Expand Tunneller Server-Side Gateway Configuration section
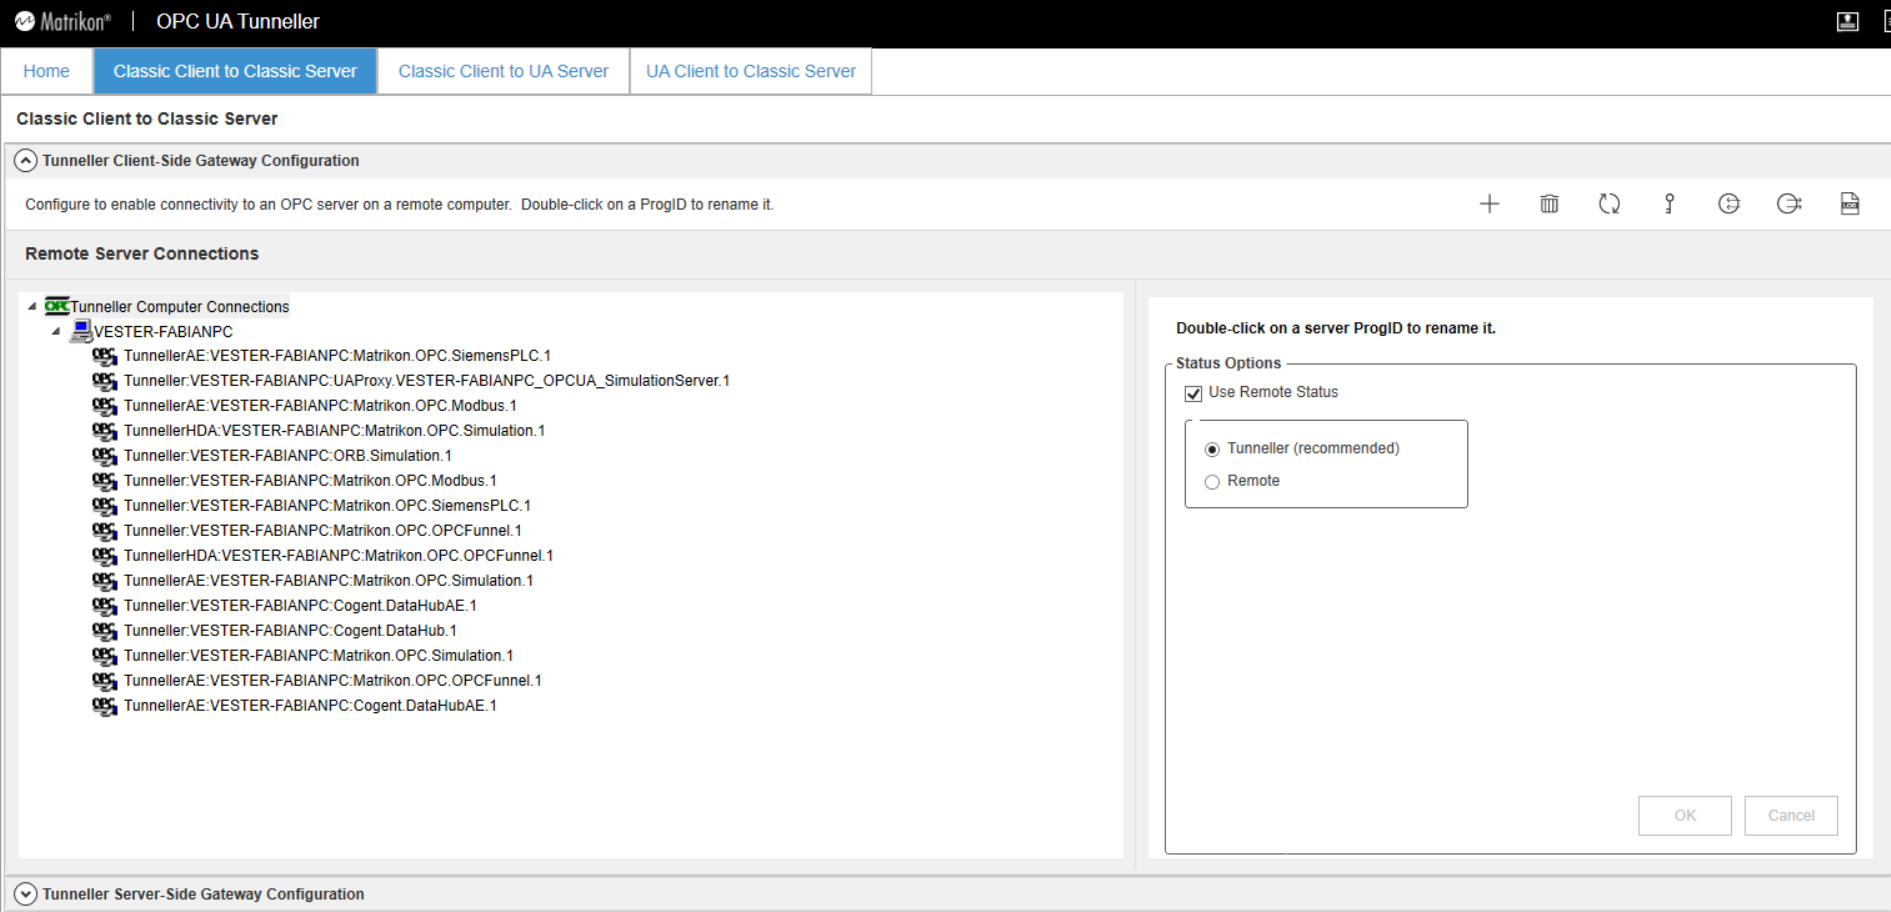 point(25,894)
